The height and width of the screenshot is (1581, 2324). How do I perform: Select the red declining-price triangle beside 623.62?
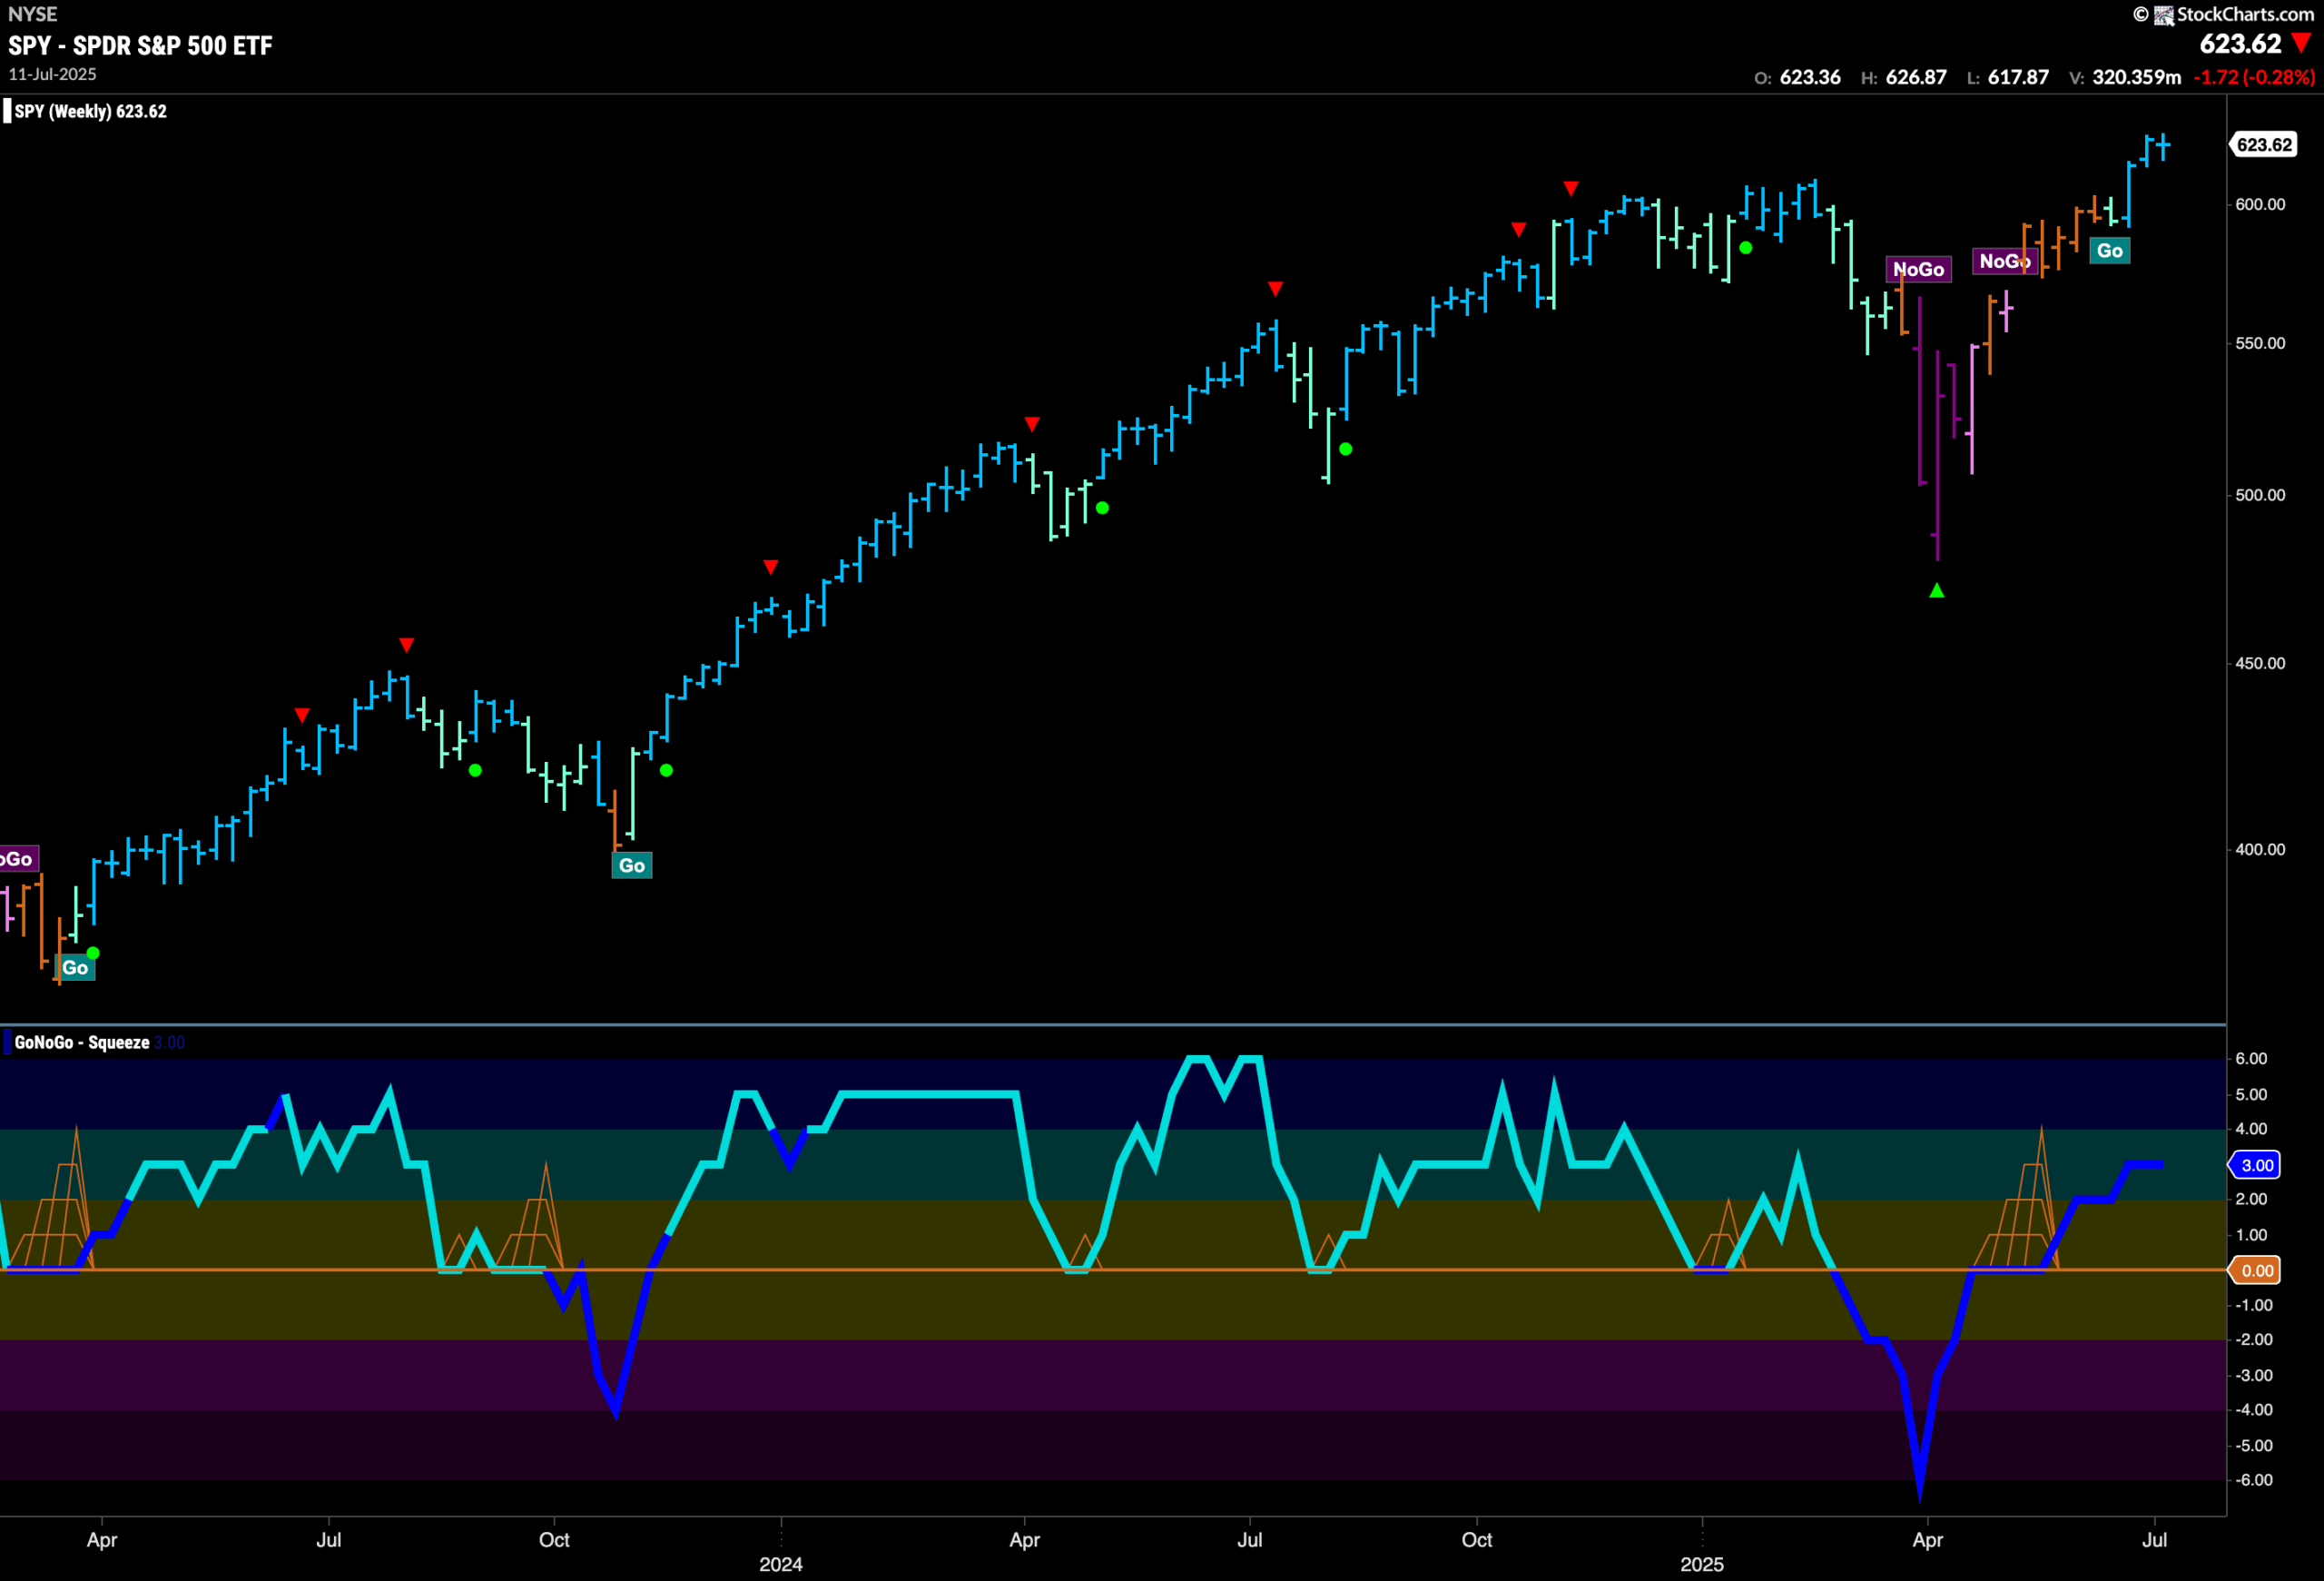tap(2302, 44)
